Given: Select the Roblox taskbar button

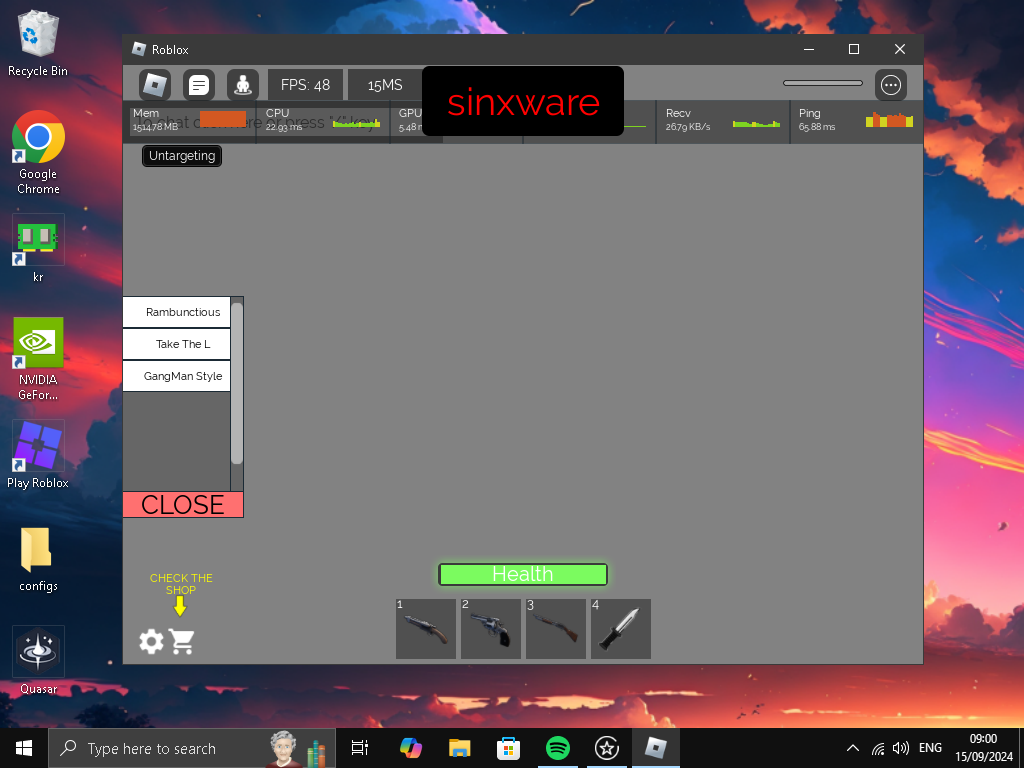Looking at the screenshot, I should pos(656,748).
